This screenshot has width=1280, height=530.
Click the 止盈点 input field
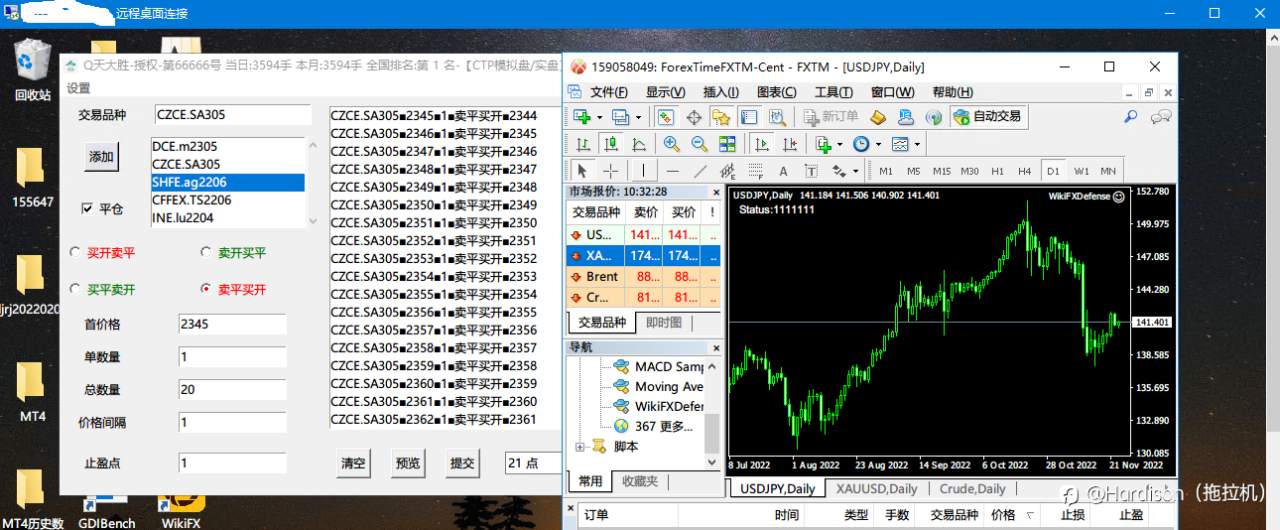pyautogui.click(x=232, y=463)
